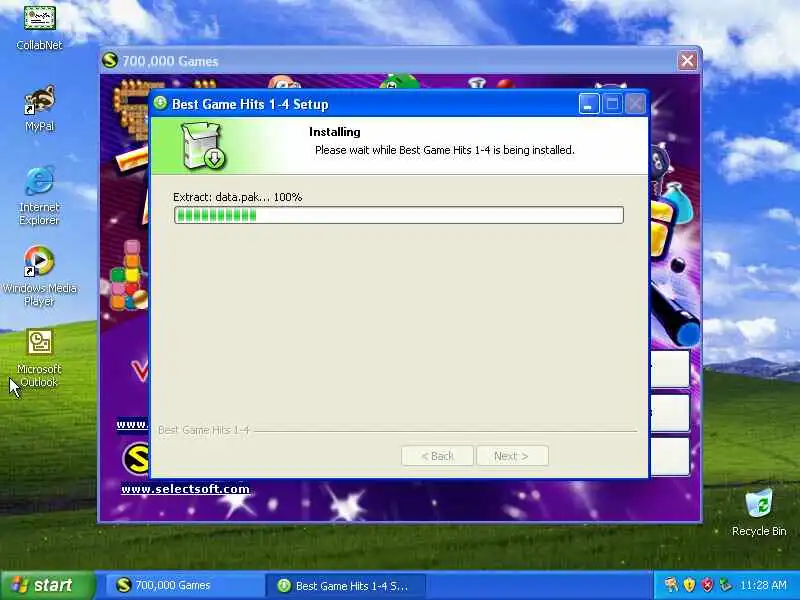The image size is (800, 600).
Task: Click the 'Installing' heading text
Action: pyautogui.click(x=335, y=132)
